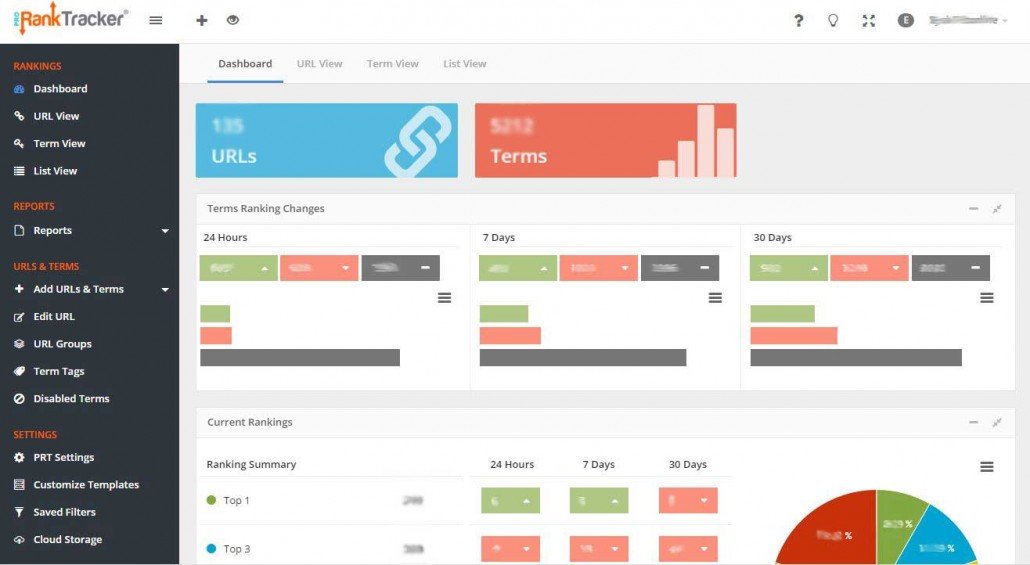The width and height of the screenshot is (1030, 565).
Task: Click gray unchanged button under 30 Days
Action: (951, 268)
